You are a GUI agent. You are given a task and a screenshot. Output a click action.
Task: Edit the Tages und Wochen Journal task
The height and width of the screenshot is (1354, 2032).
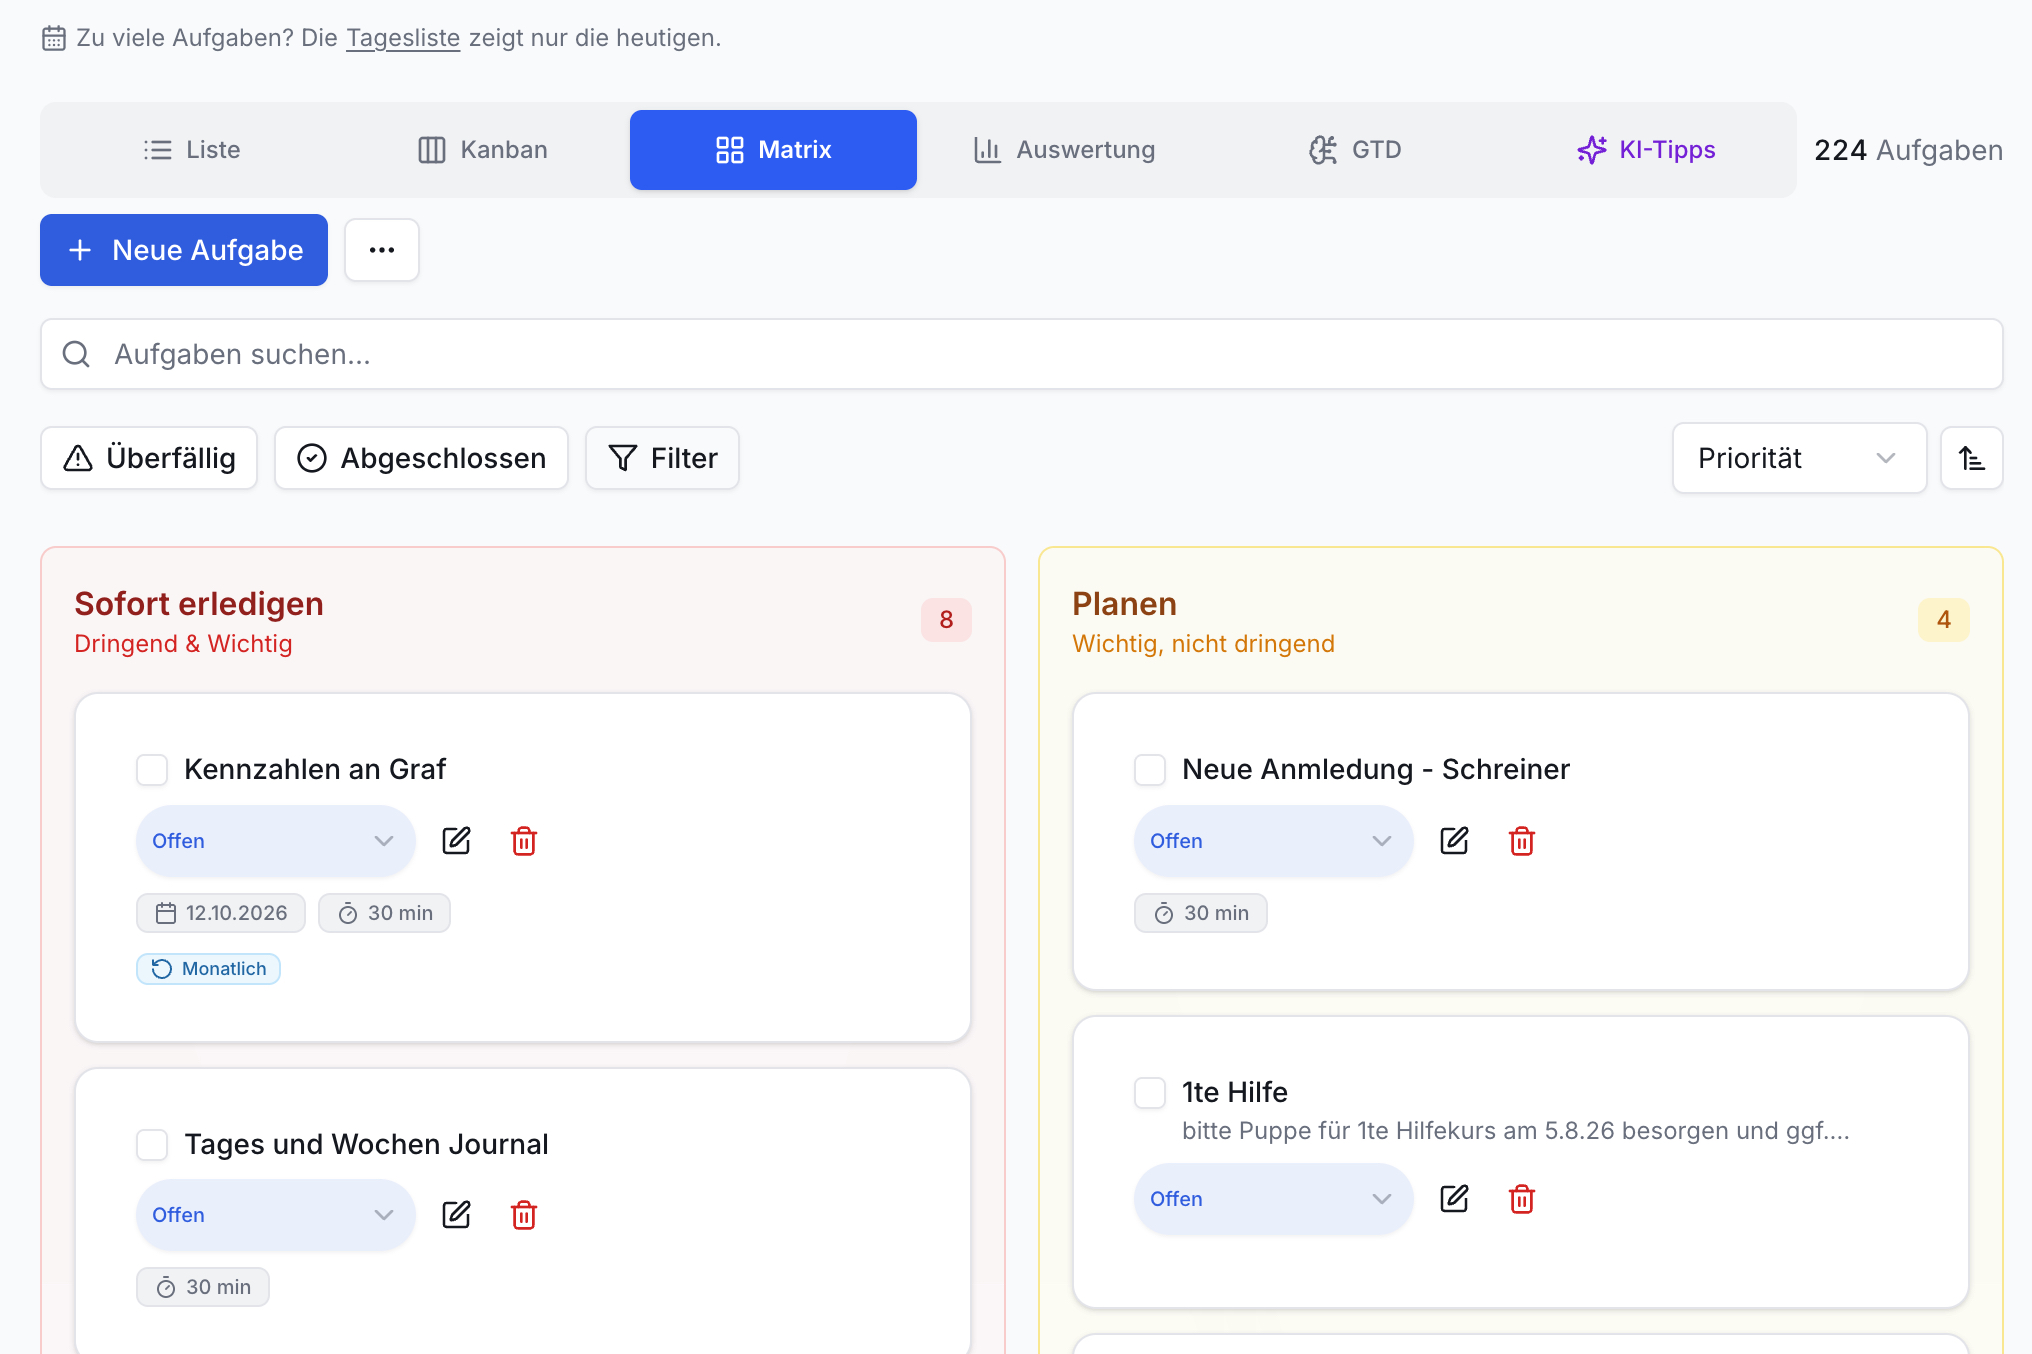pos(456,1215)
